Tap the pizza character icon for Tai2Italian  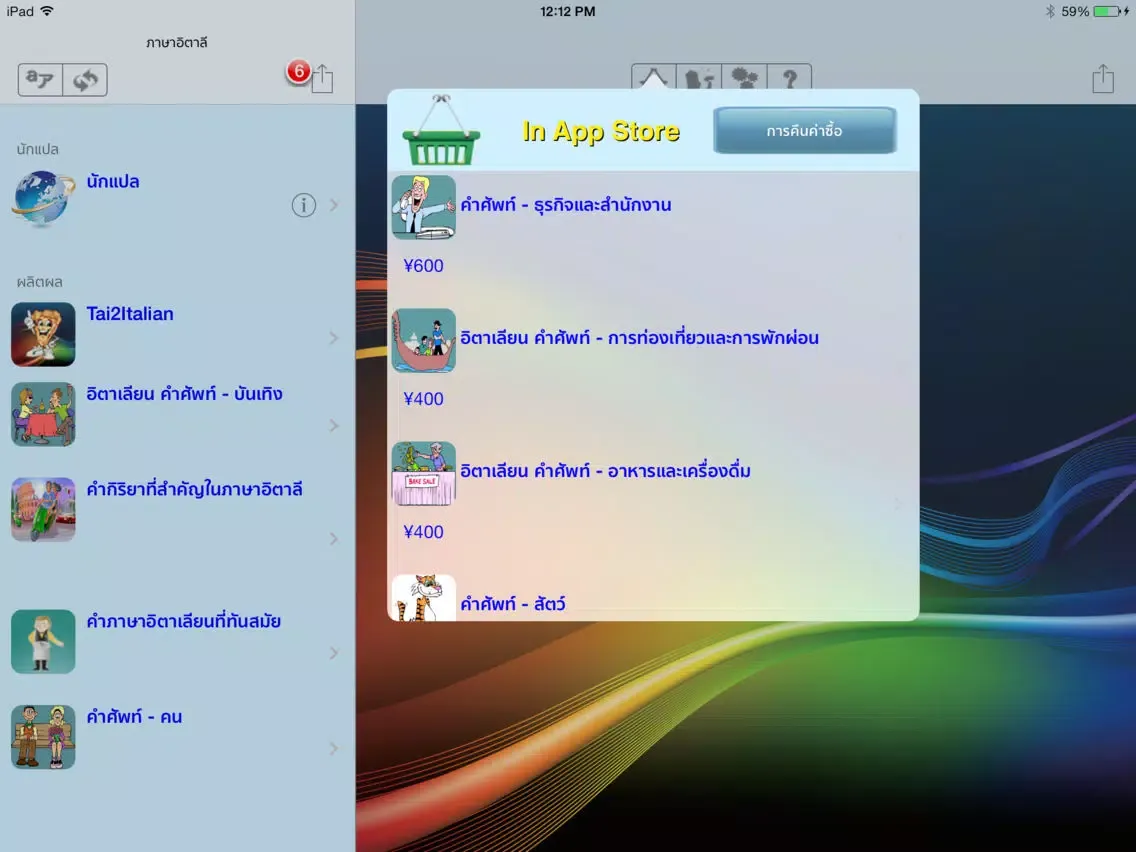[43, 334]
